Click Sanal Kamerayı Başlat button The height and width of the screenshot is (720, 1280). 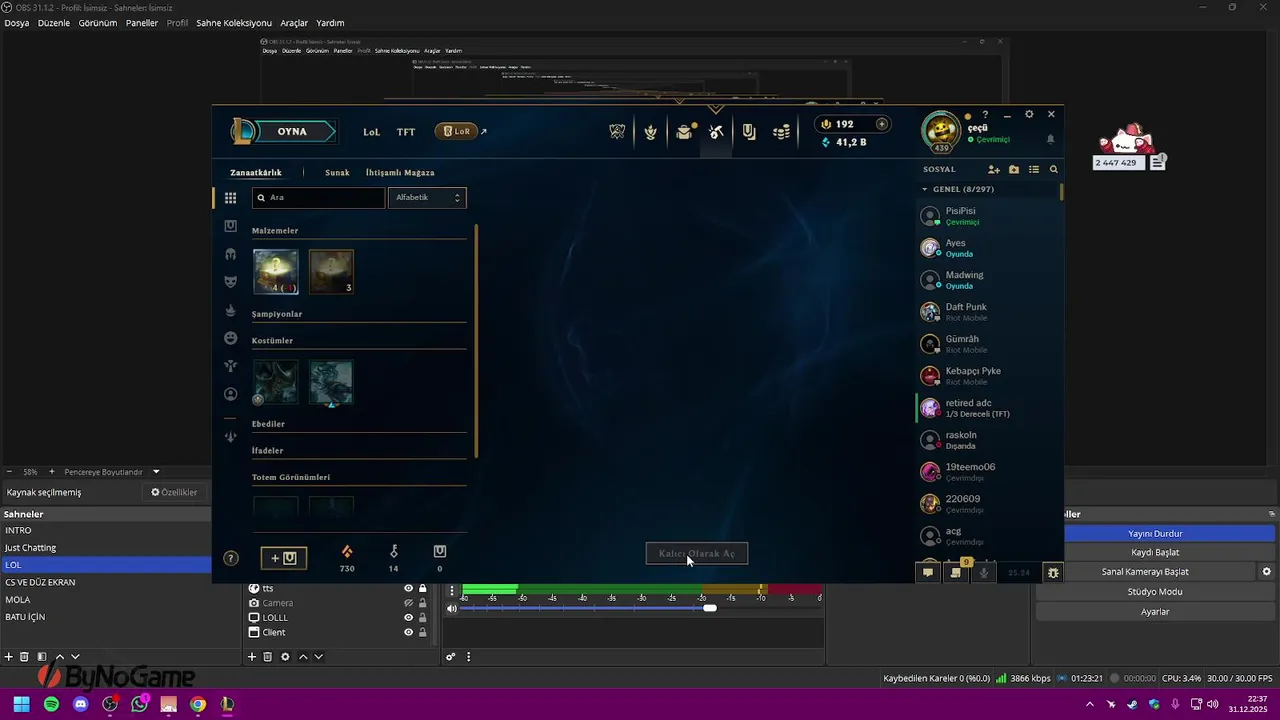[x=1145, y=572]
